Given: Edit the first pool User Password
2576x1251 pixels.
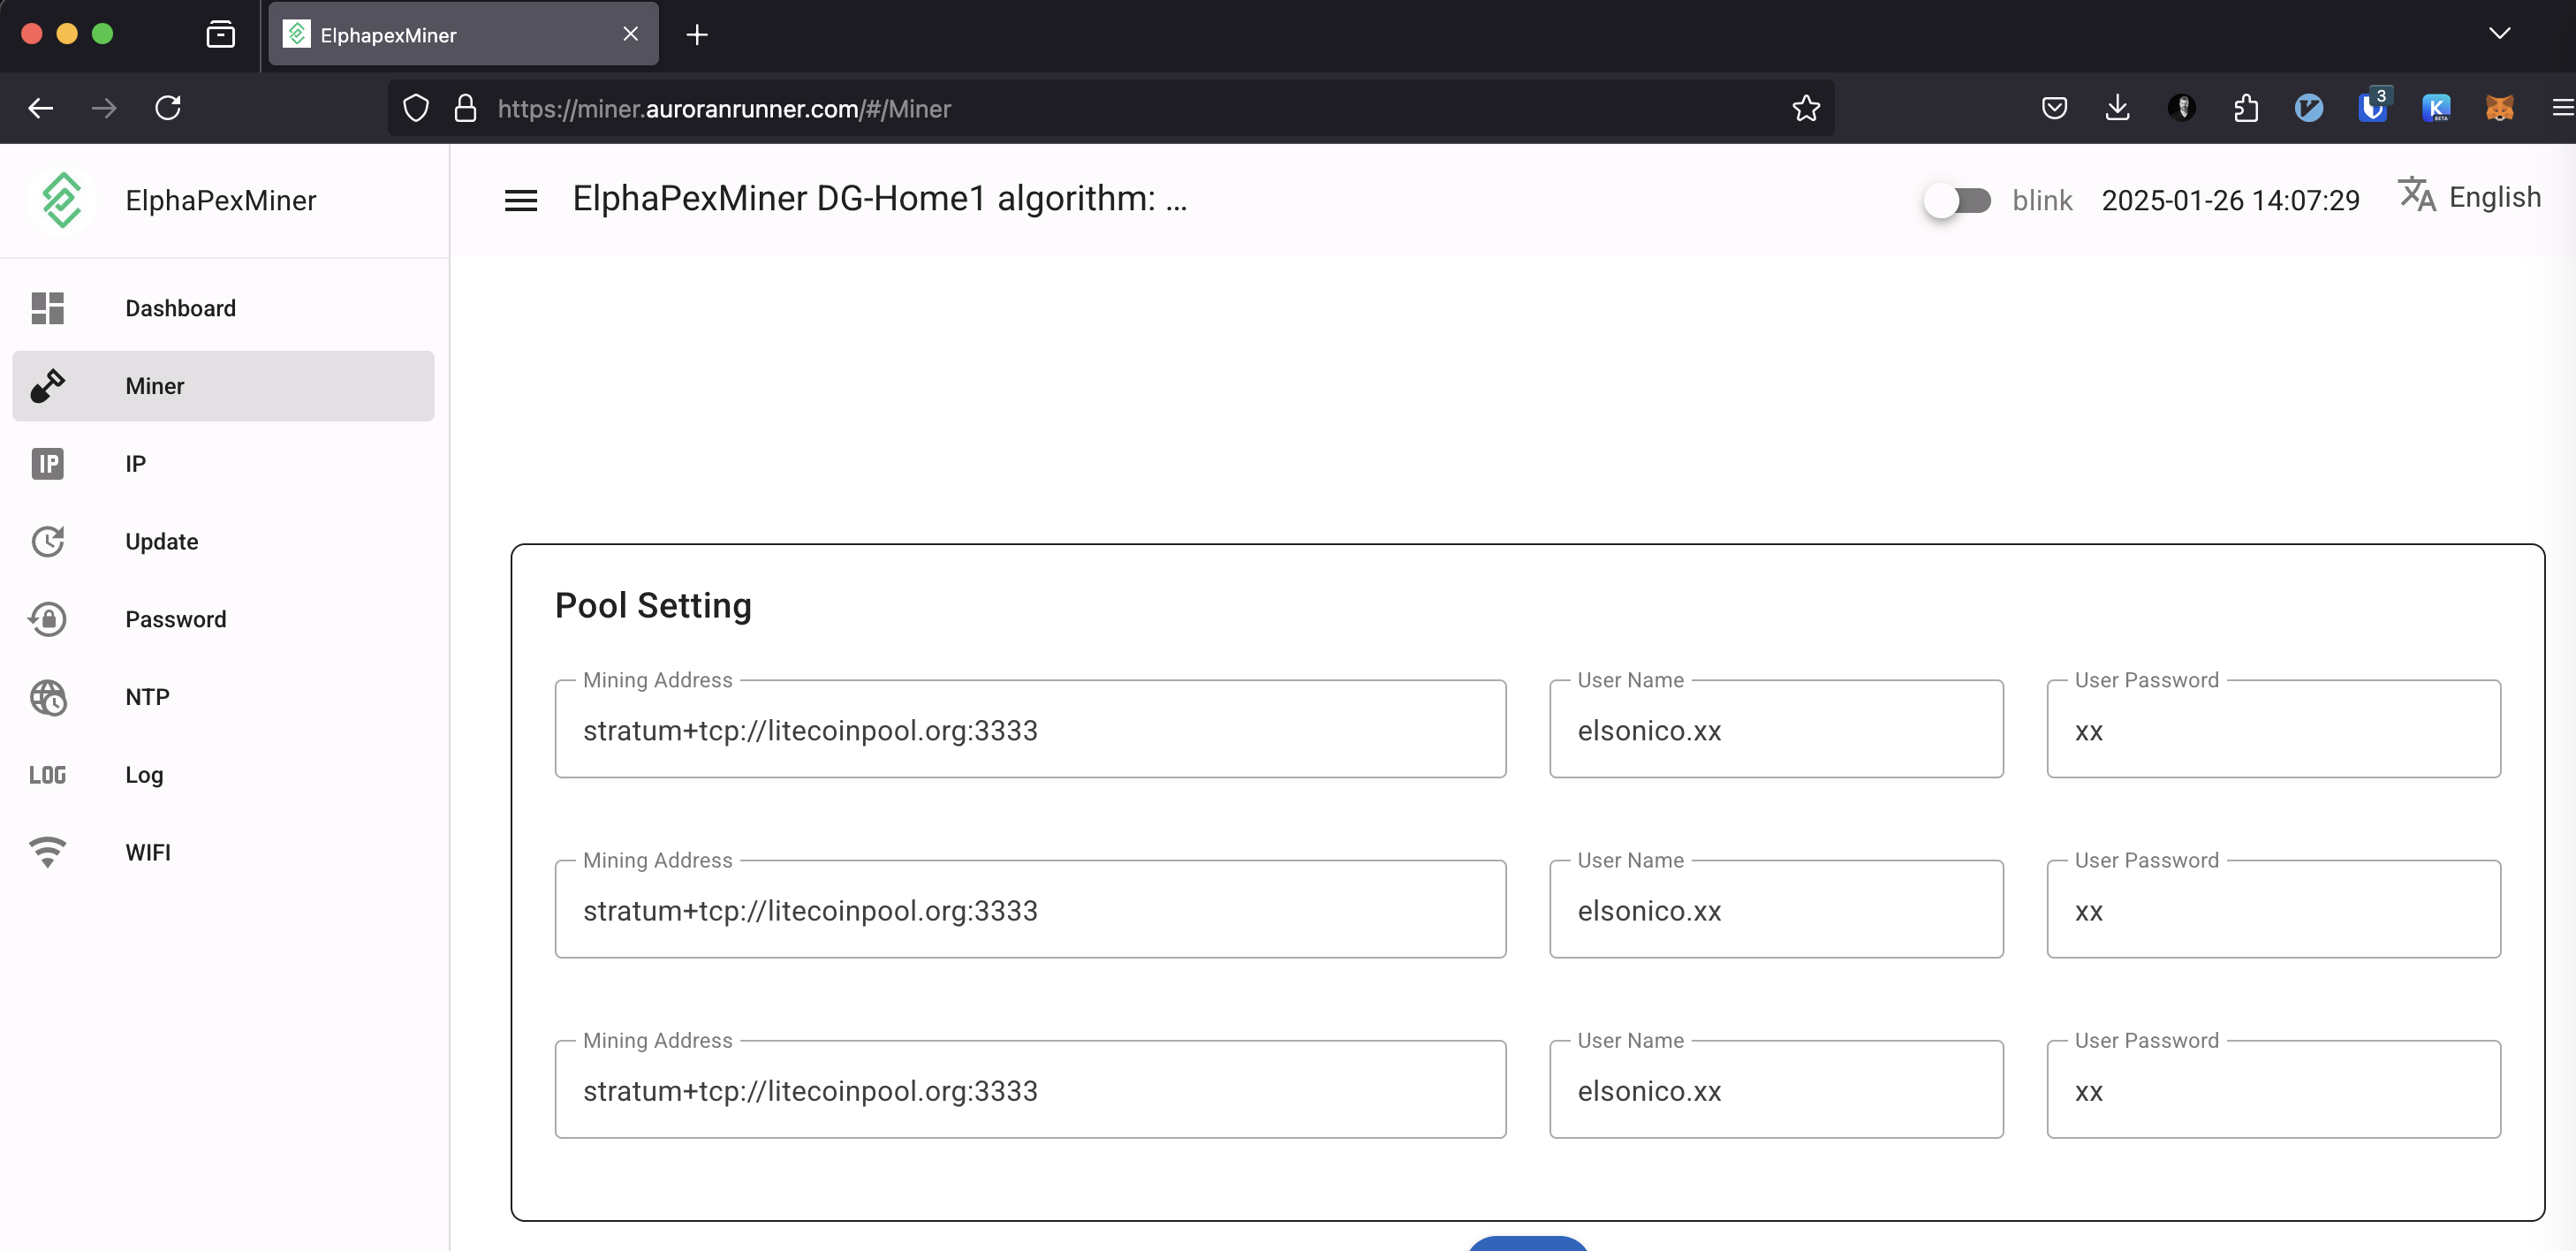Looking at the screenshot, I should [2273, 730].
